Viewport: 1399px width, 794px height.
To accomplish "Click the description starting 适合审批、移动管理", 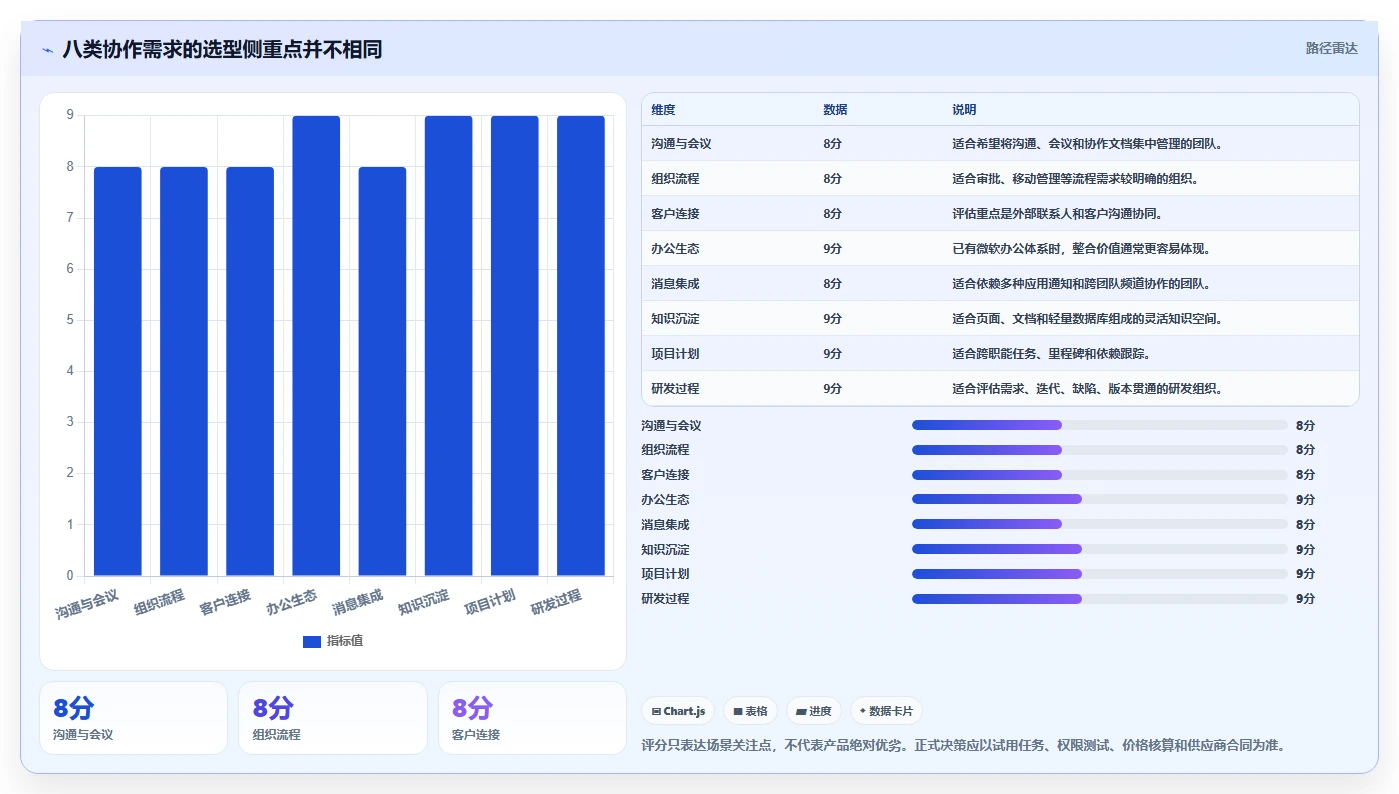I will pos(1075,179).
